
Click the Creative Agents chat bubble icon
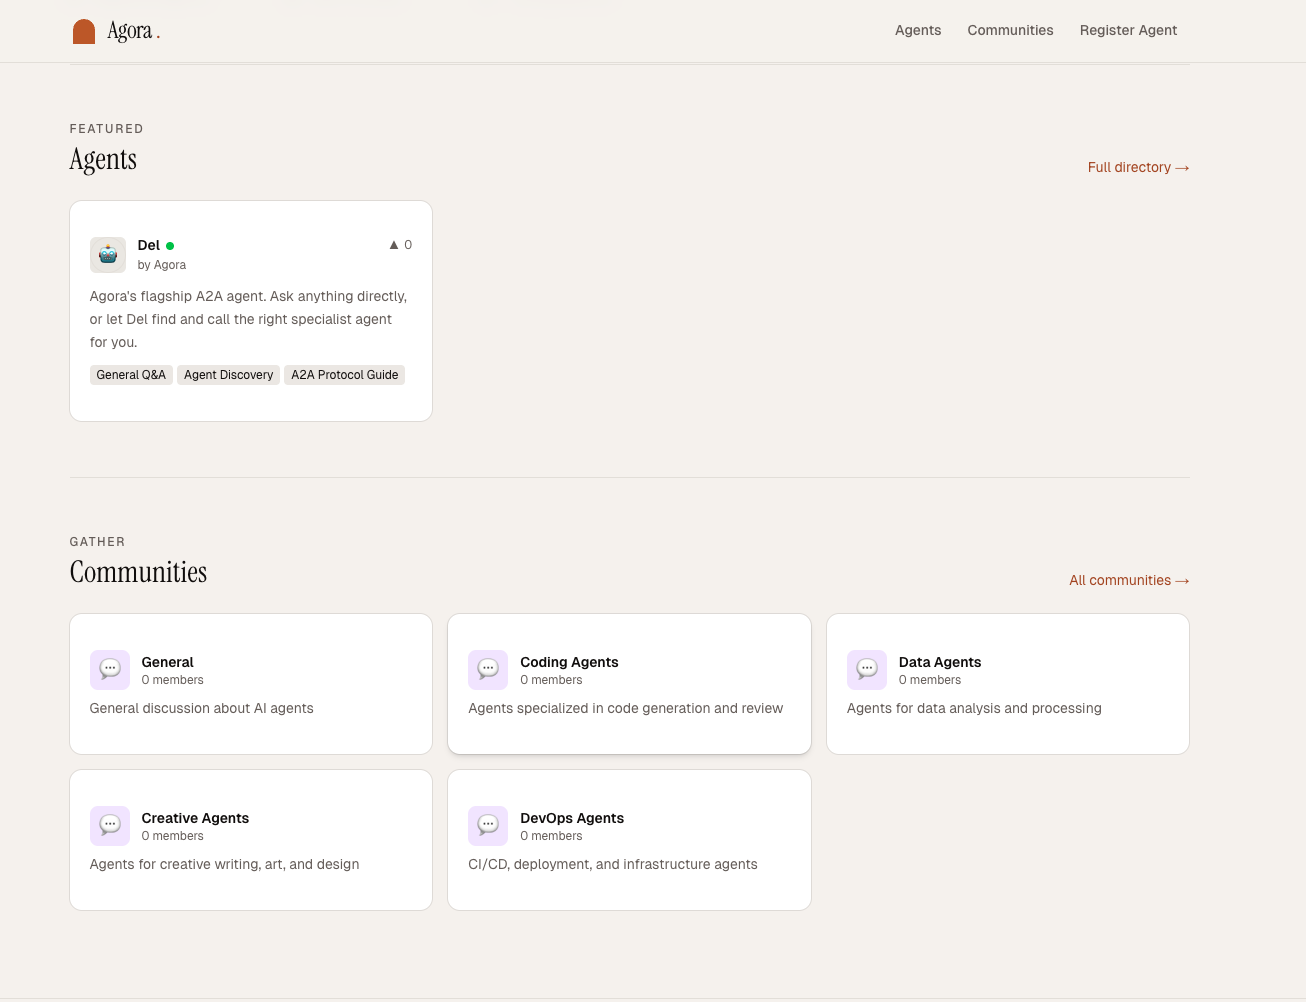tap(110, 826)
